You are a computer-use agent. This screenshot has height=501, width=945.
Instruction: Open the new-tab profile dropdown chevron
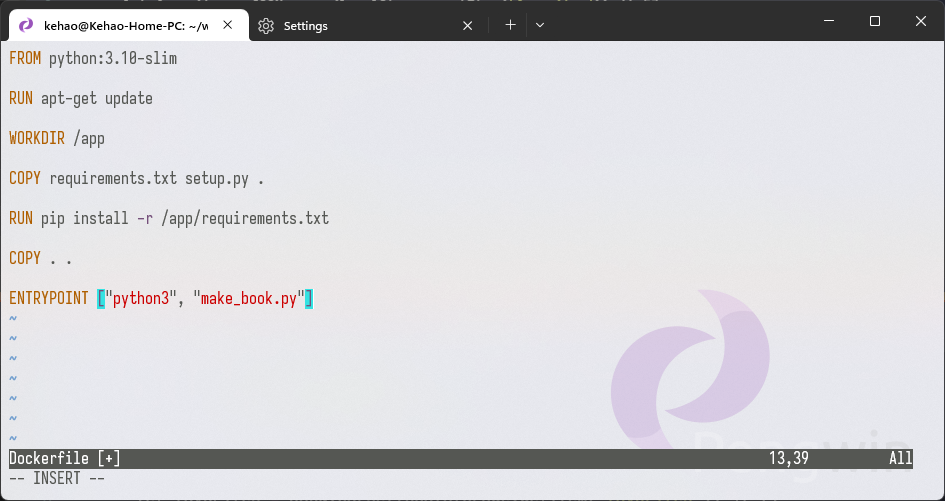[540, 25]
